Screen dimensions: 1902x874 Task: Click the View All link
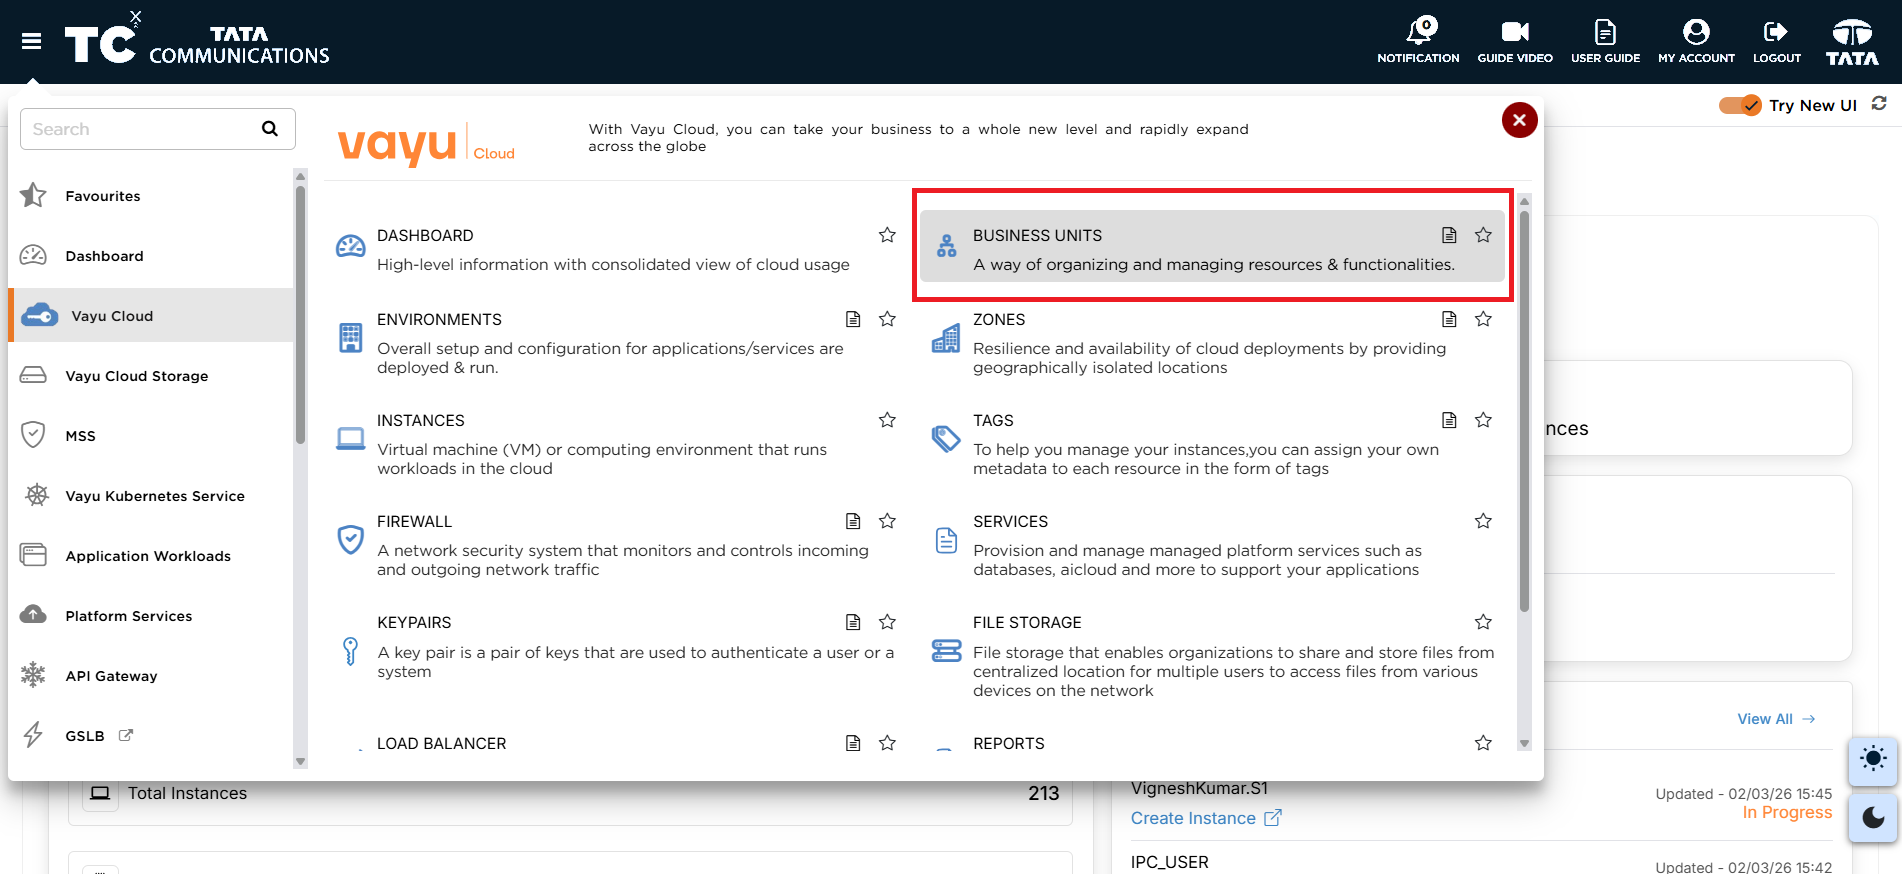(x=1776, y=719)
